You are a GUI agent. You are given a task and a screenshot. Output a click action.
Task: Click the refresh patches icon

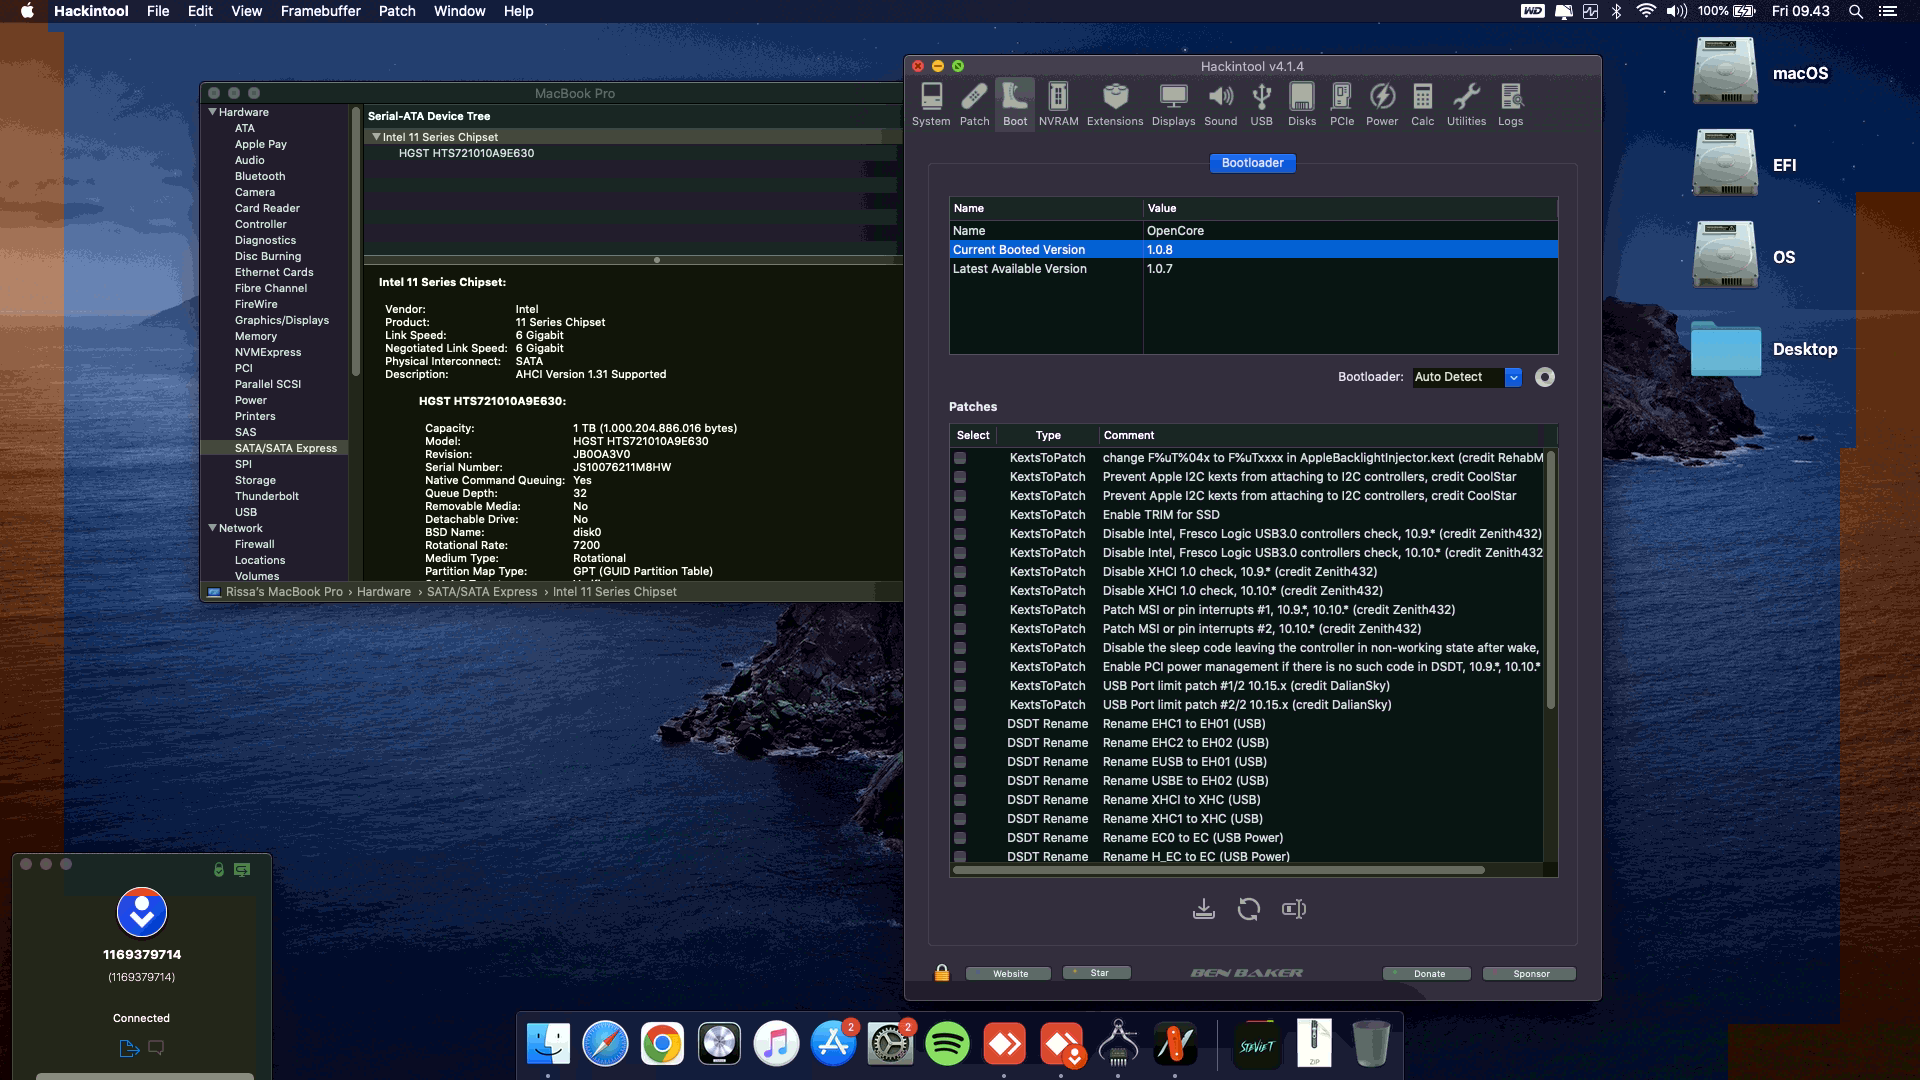pos(1249,909)
